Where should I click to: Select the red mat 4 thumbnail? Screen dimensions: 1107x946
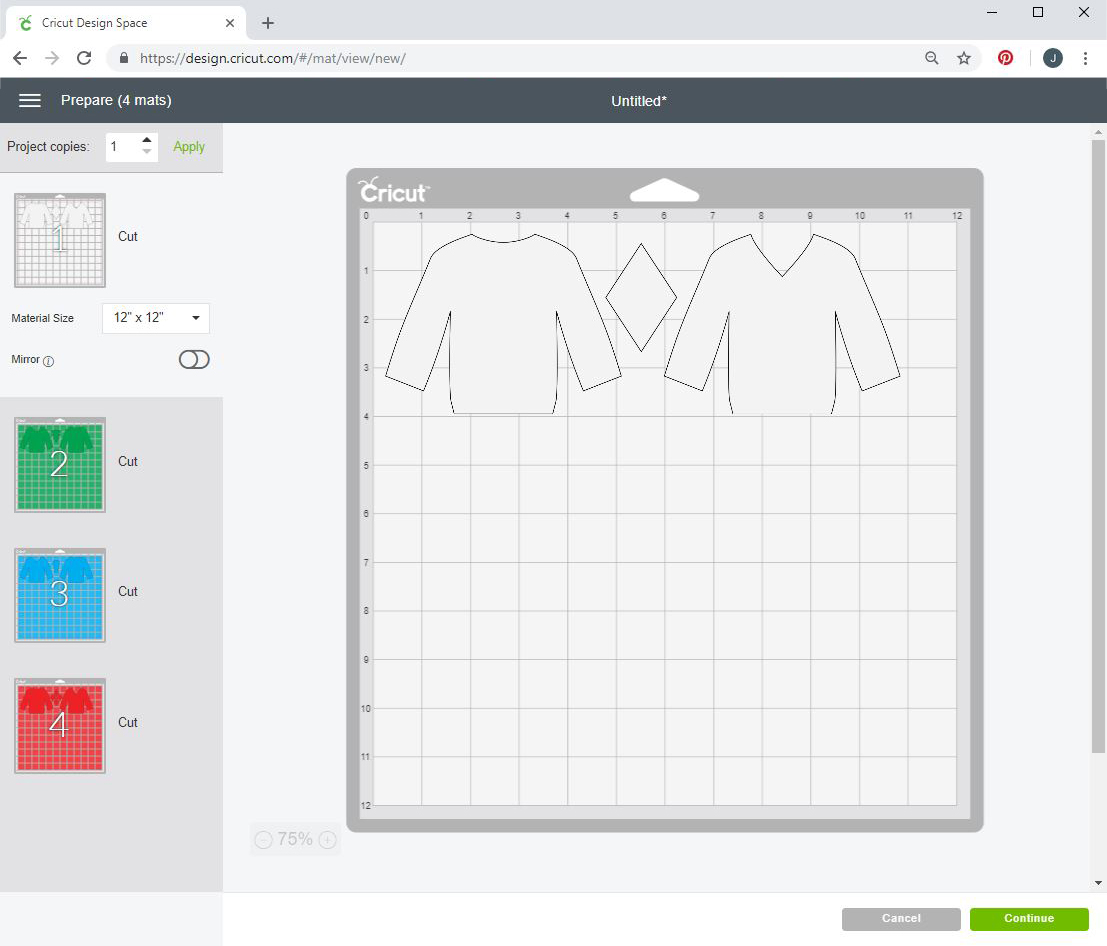tap(60, 726)
